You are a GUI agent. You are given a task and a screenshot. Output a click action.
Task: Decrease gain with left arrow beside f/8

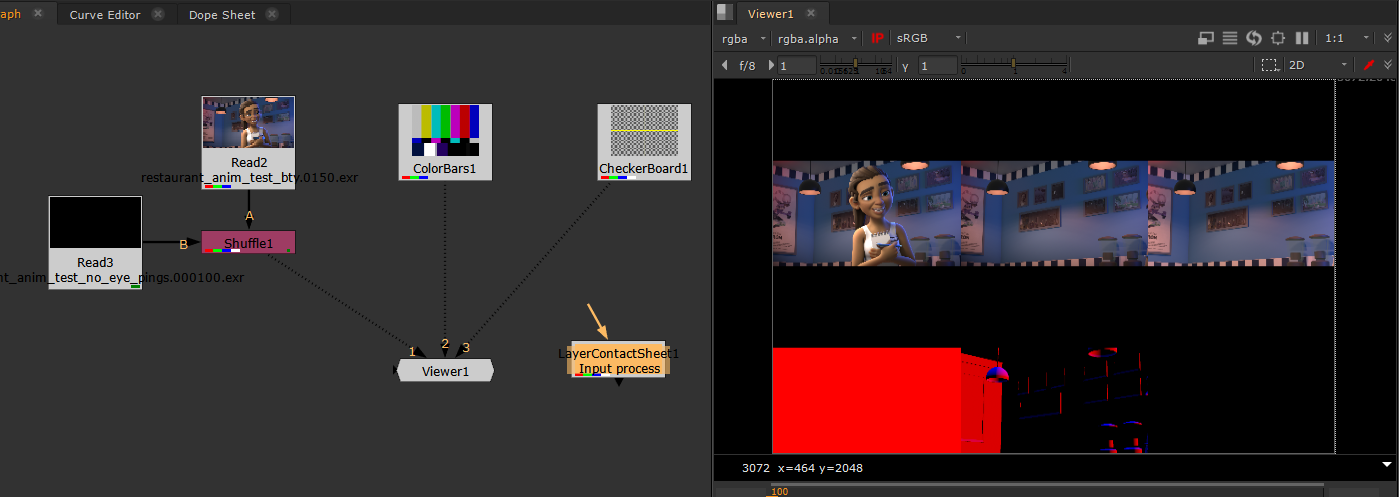coord(725,65)
